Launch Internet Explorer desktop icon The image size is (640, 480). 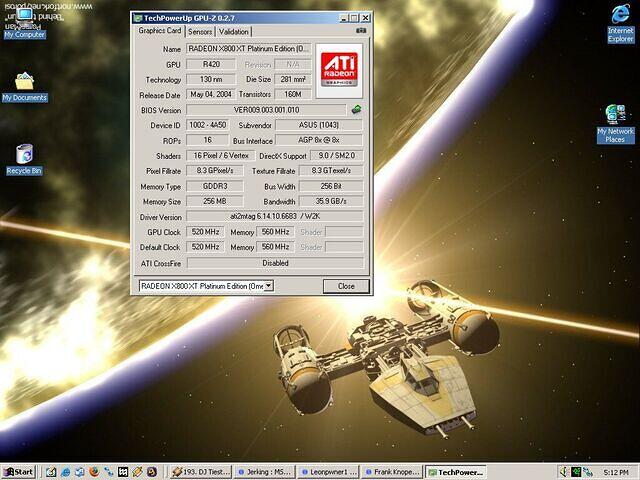[x=620, y=20]
